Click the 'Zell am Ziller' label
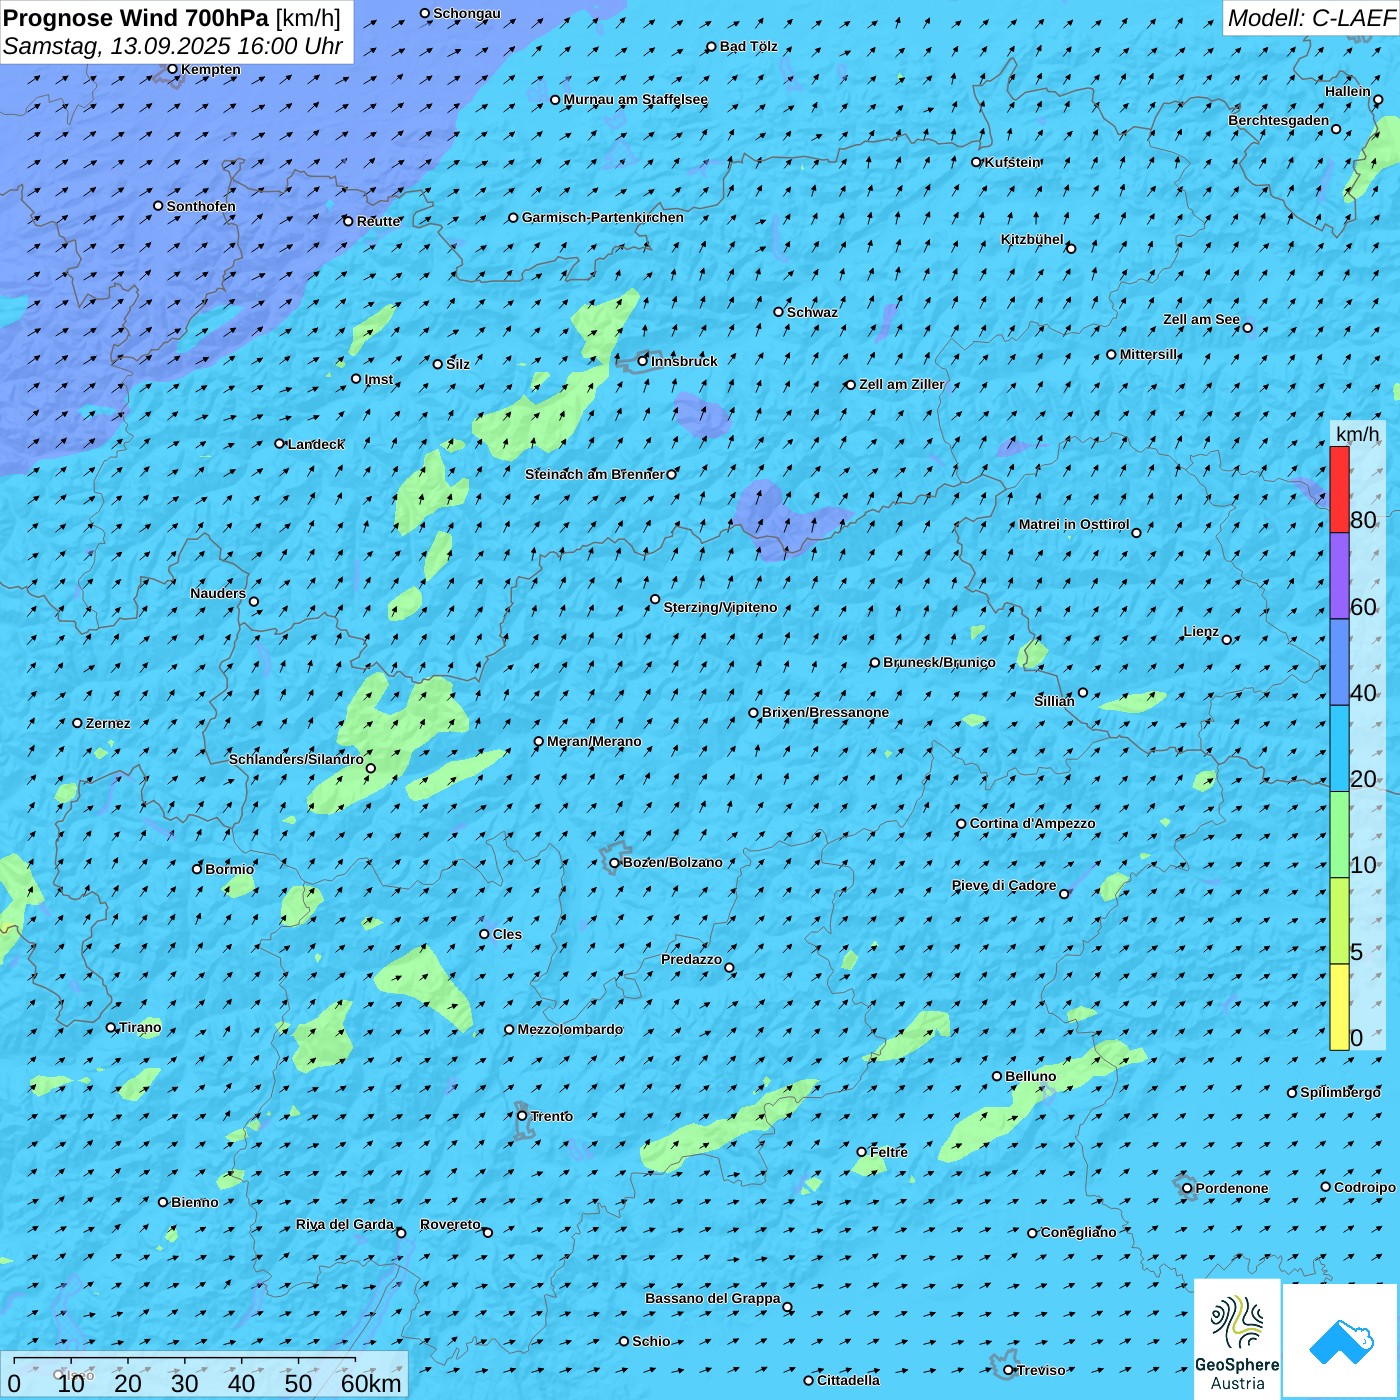Viewport: 1400px width, 1400px height. (902, 384)
